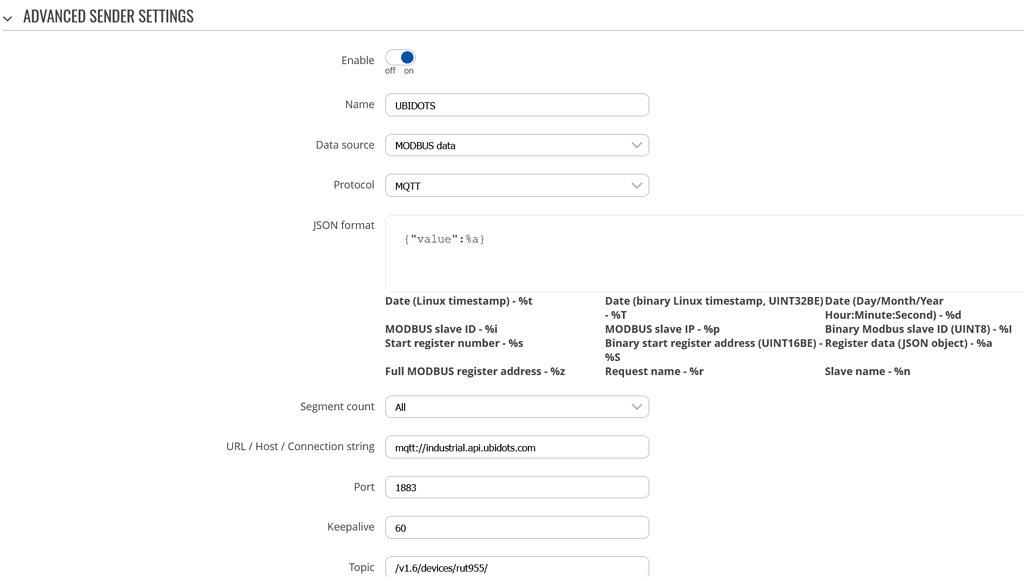Select the Port field showing 1883

pyautogui.click(x=516, y=486)
